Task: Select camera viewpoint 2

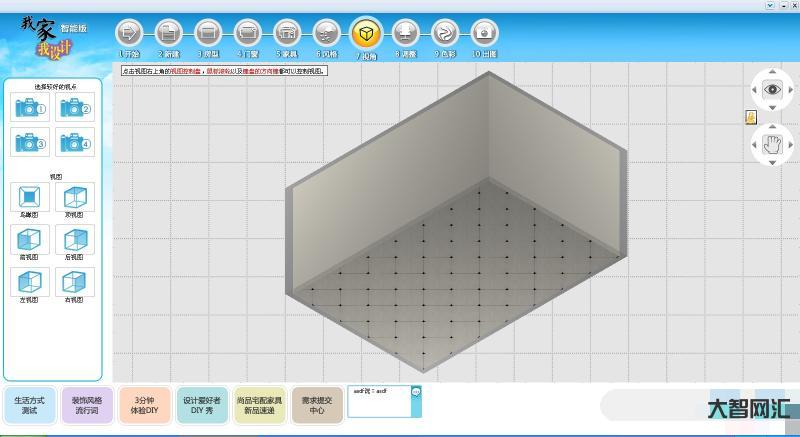Action: point(76,108)
